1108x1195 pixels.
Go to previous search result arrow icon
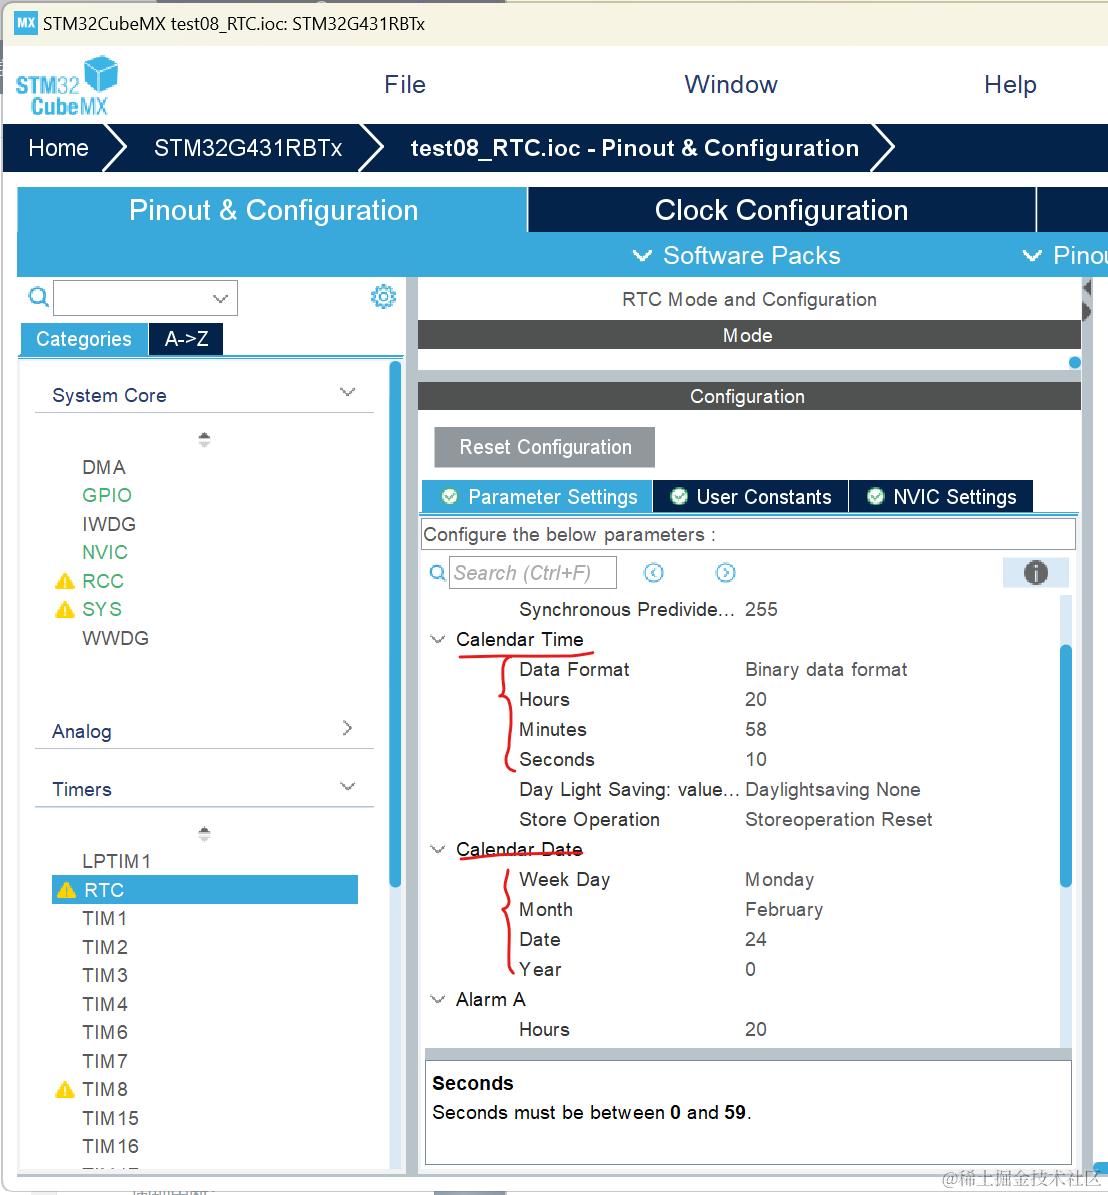(x=654, y=572)
